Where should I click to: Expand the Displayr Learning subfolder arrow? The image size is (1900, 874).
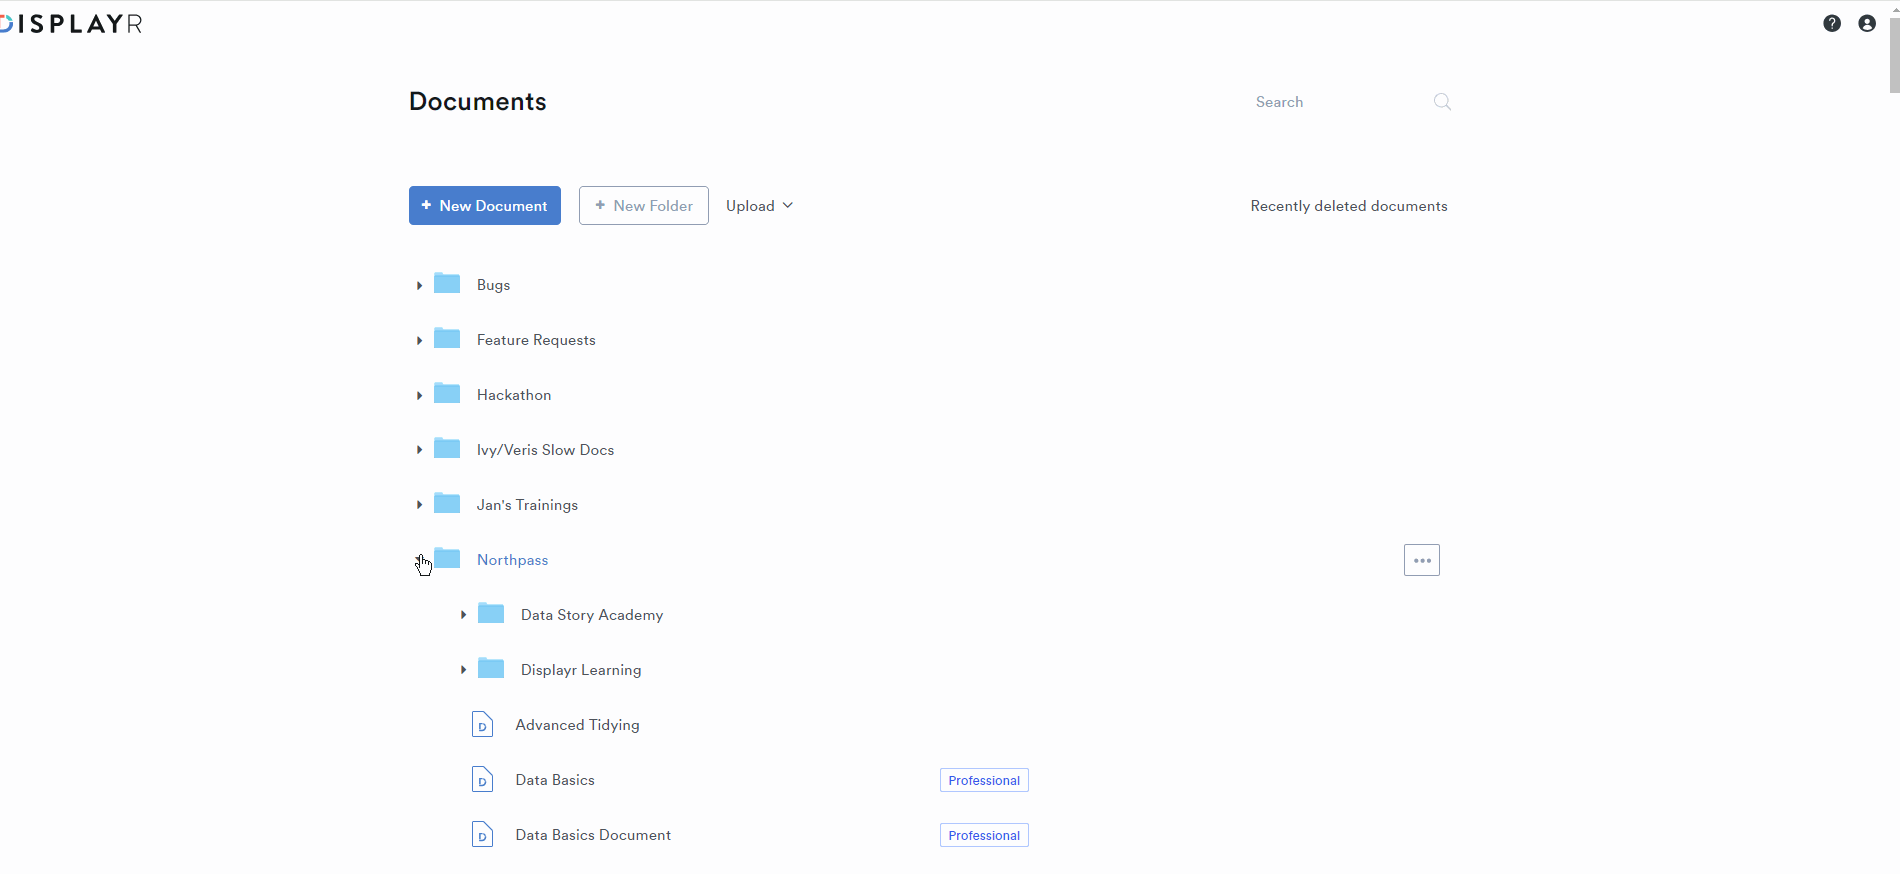pos(463,670)
